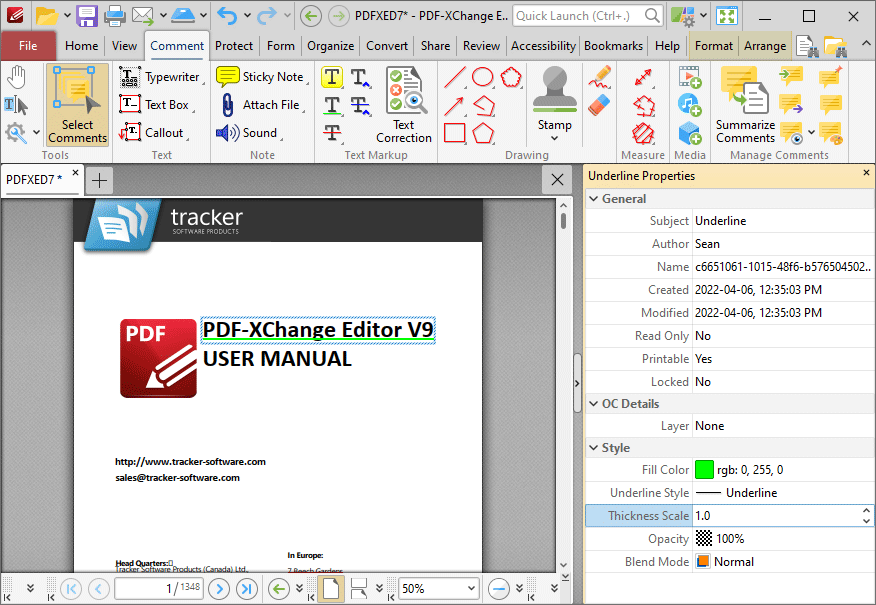Open the Underline Style dropdown
This screenshot has width=876, height=605.
pyautogui.click(x=783, y=493)
